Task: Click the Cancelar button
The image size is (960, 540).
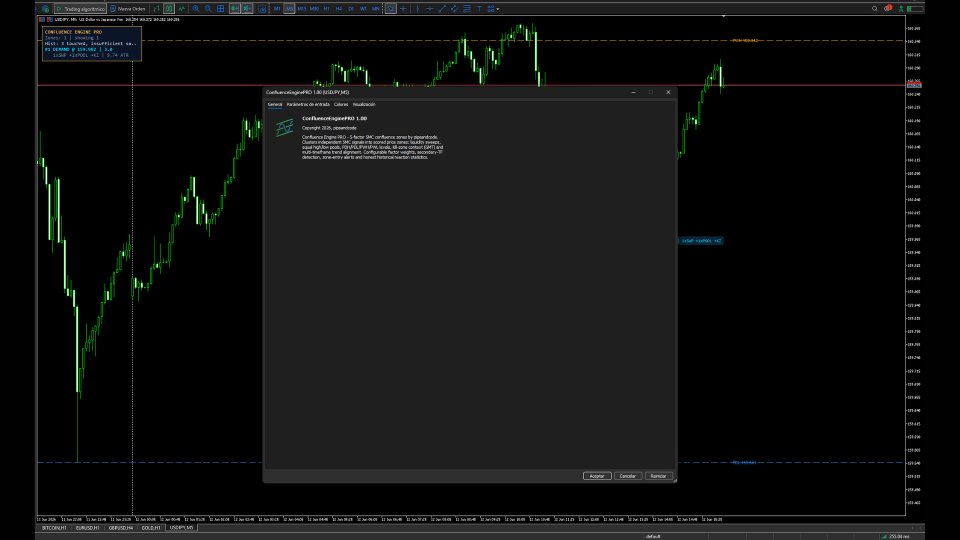Action: tap(628, 476)
